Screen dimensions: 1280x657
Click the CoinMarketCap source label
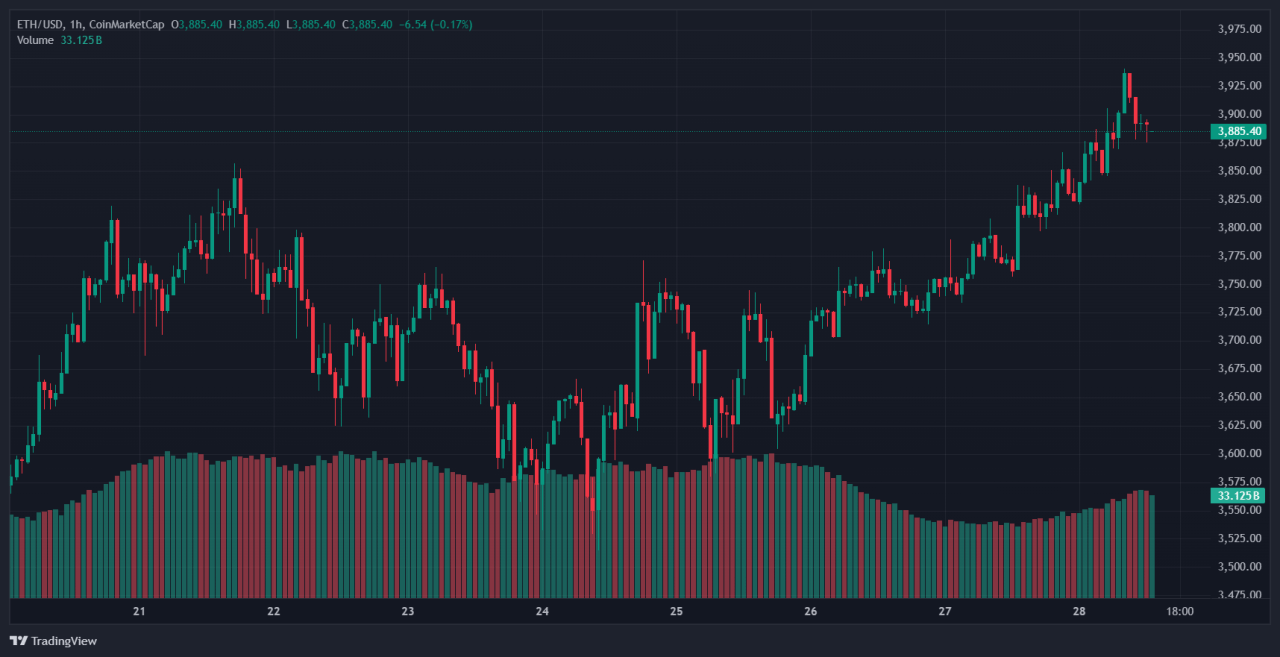[128, 24]
